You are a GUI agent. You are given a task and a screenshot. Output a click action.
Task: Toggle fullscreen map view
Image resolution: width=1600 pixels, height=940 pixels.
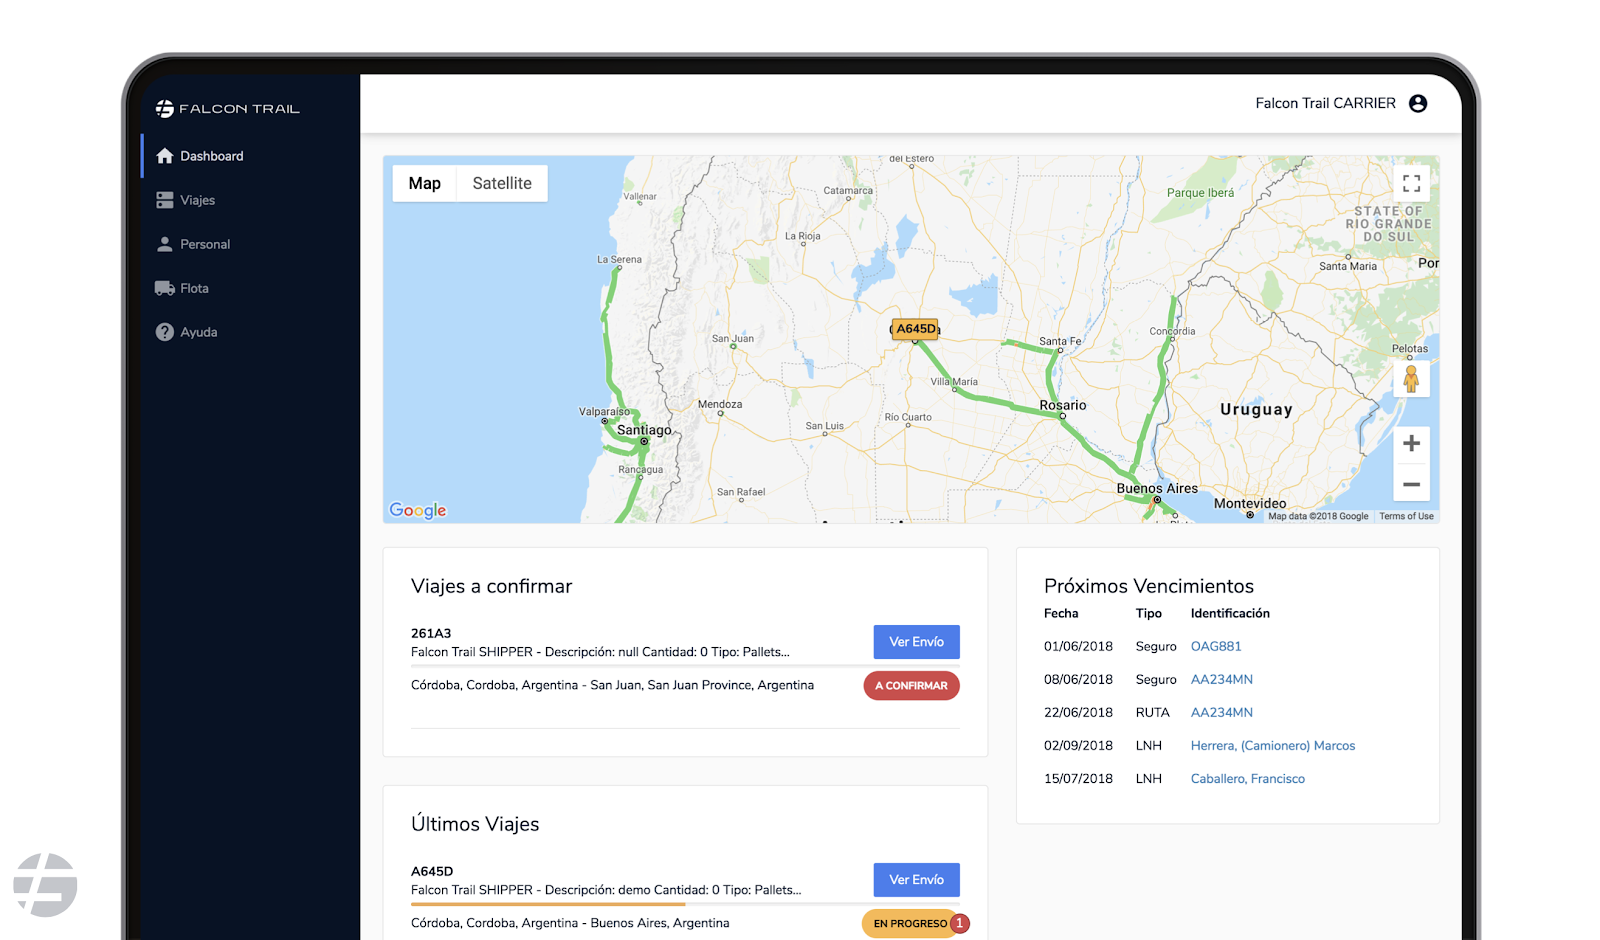[1411, 183]
